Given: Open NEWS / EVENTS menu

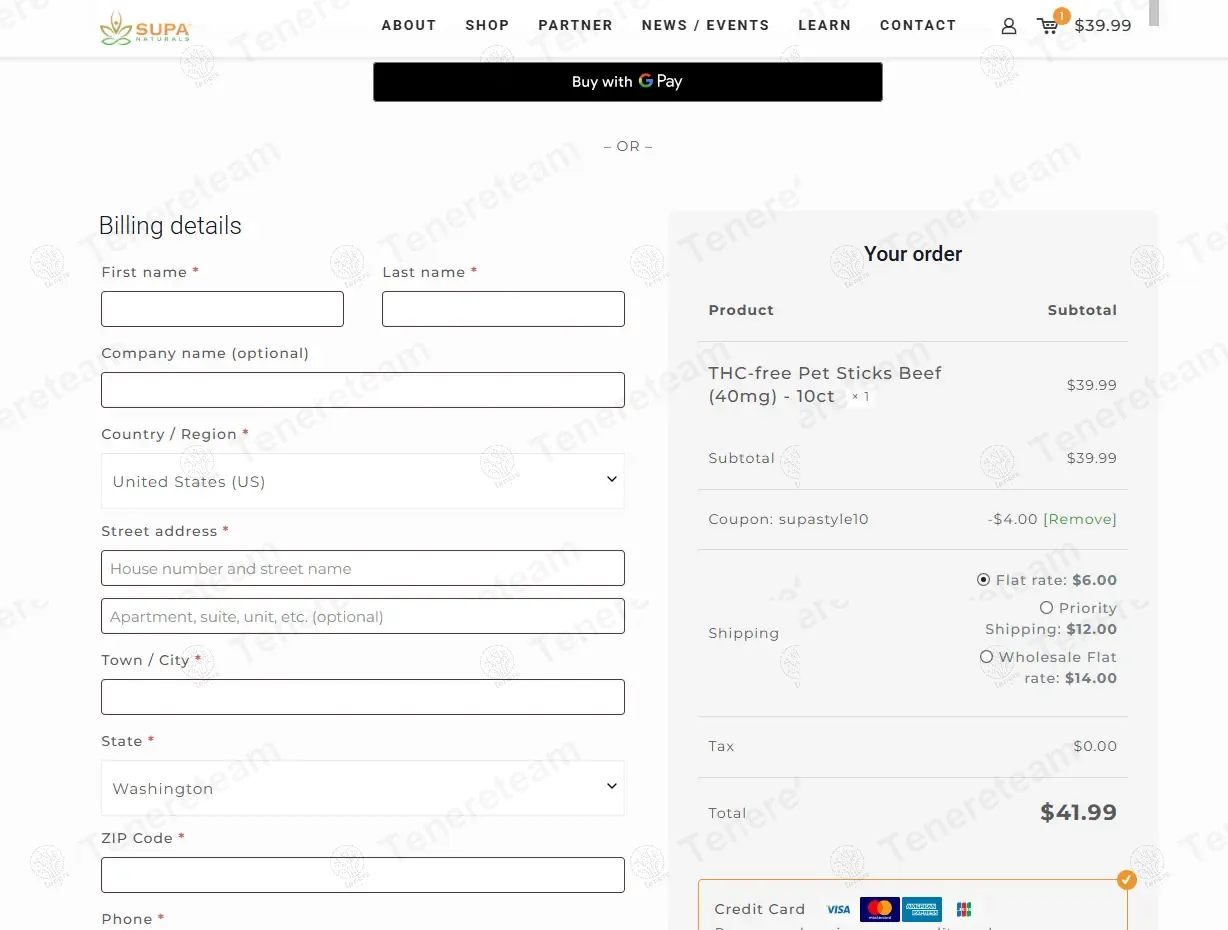Looking at the screenshot, I should click(706, 26).
